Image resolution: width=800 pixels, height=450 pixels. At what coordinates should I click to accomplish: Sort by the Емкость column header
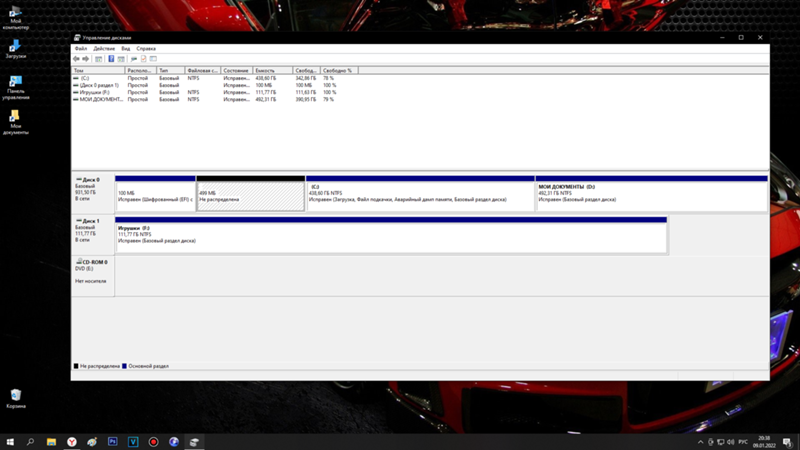272,70
